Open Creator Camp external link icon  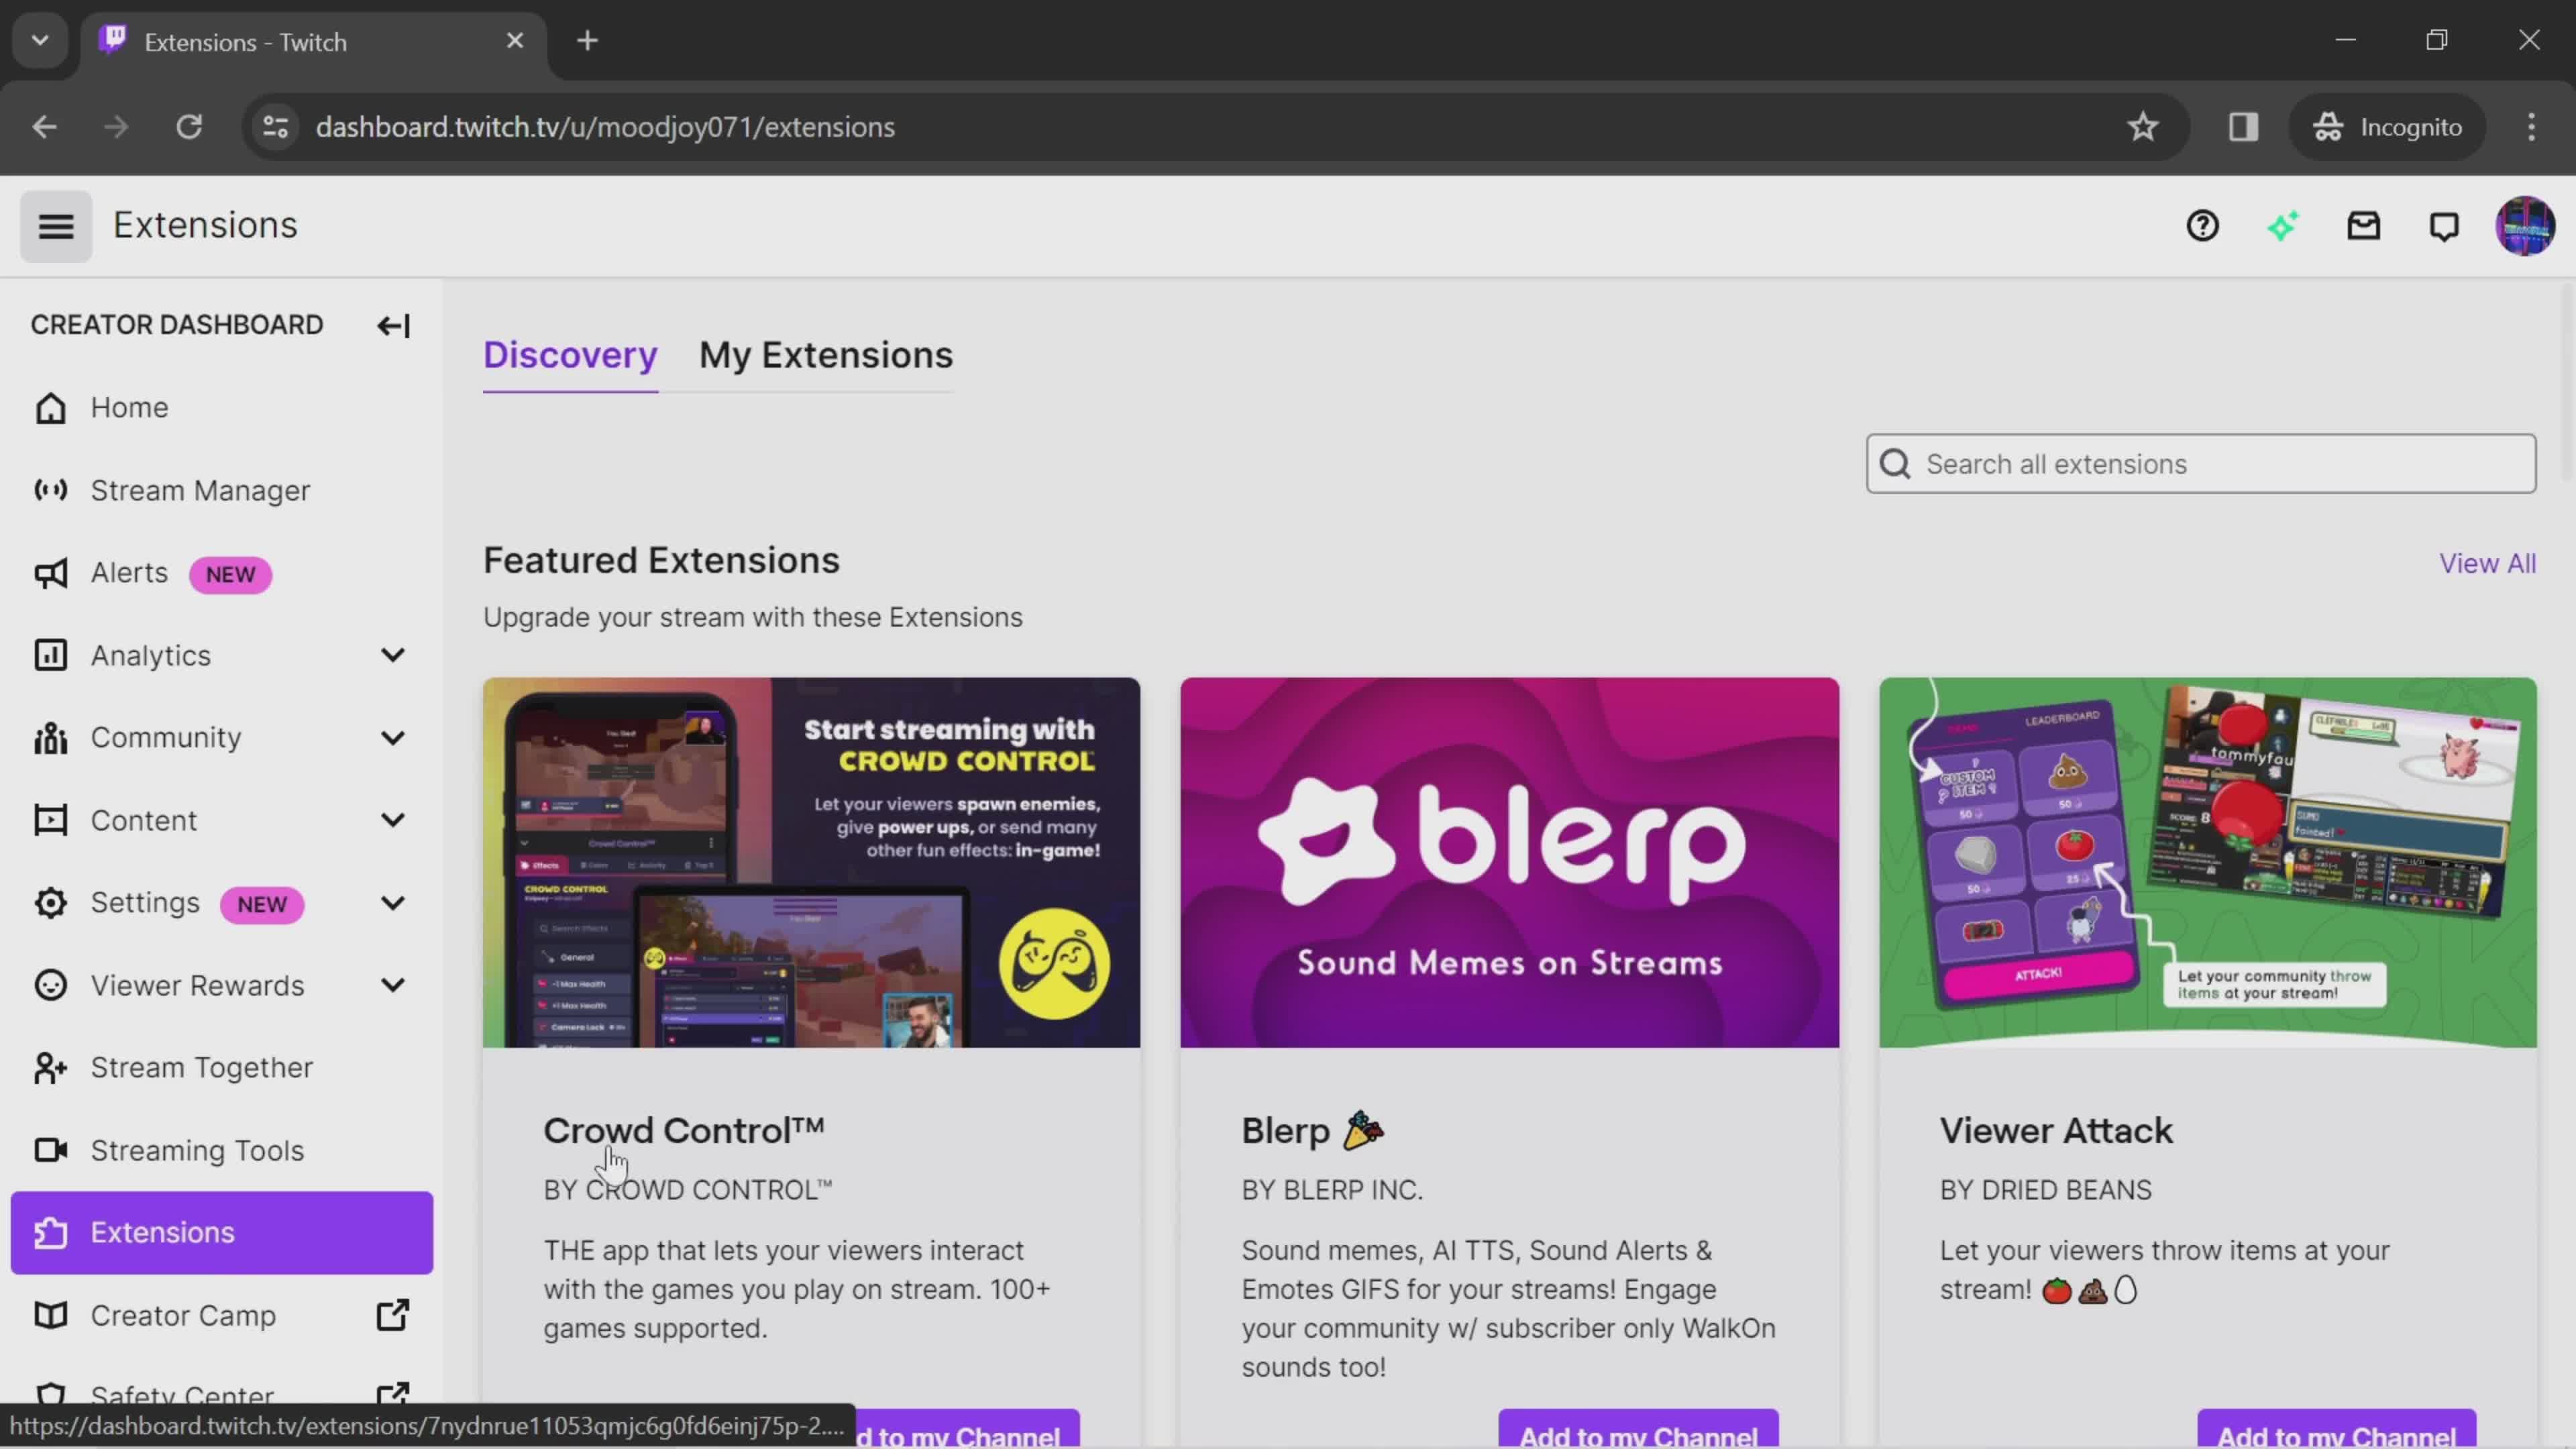[393, 1315]
